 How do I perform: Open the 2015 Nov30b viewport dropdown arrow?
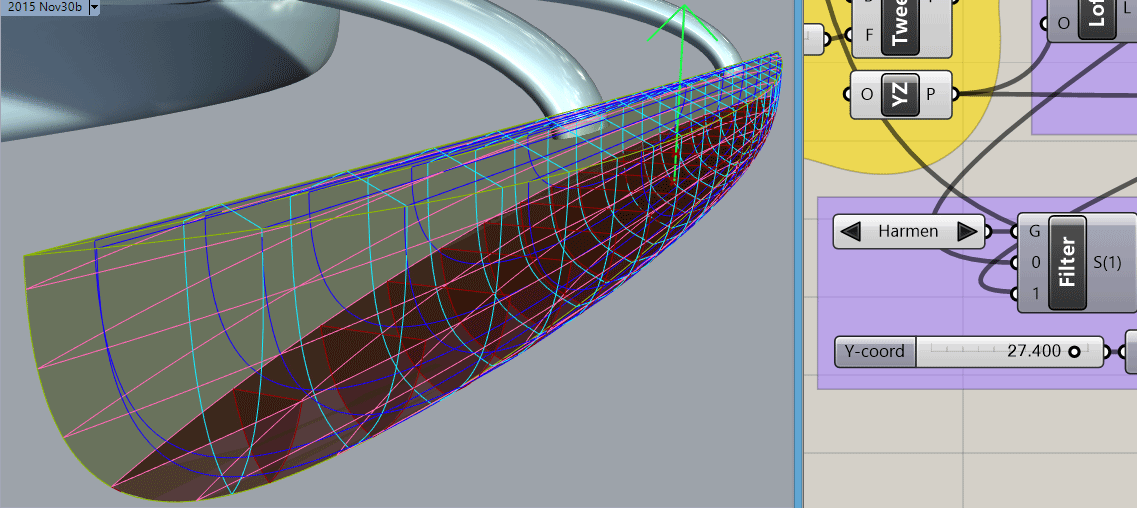(94, 7)
